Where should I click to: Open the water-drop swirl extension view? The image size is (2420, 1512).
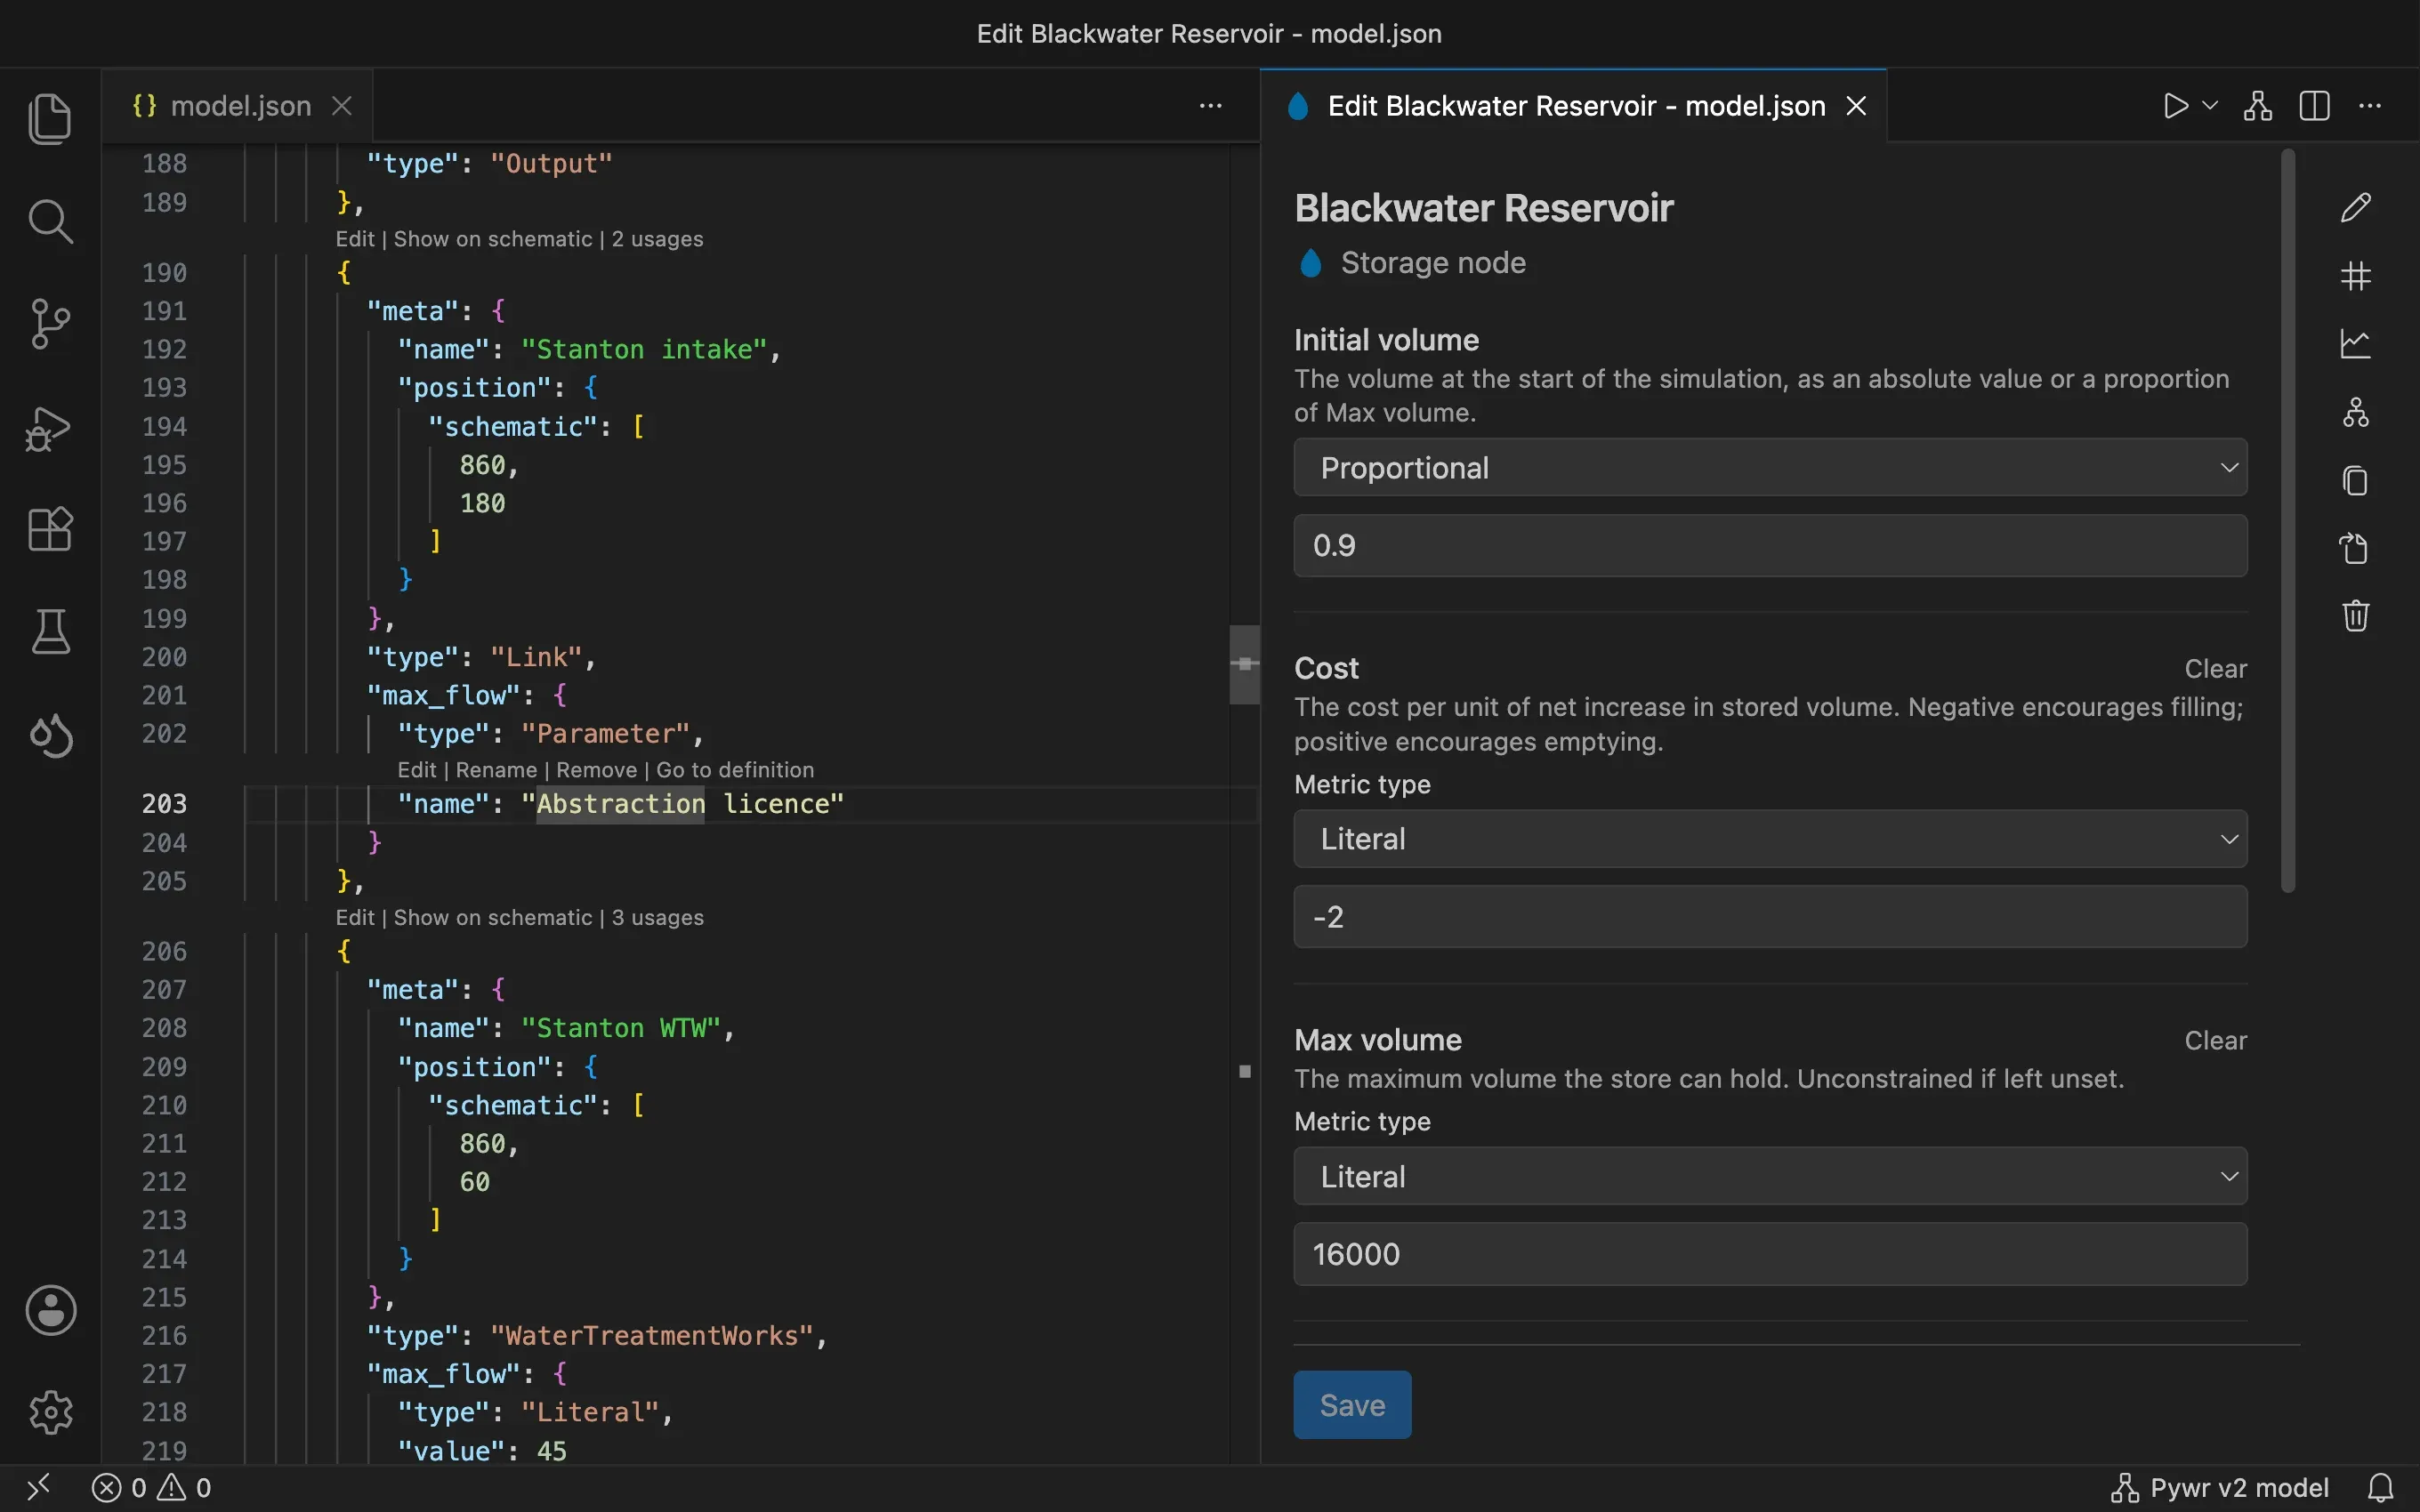click(x=50, y=735)
